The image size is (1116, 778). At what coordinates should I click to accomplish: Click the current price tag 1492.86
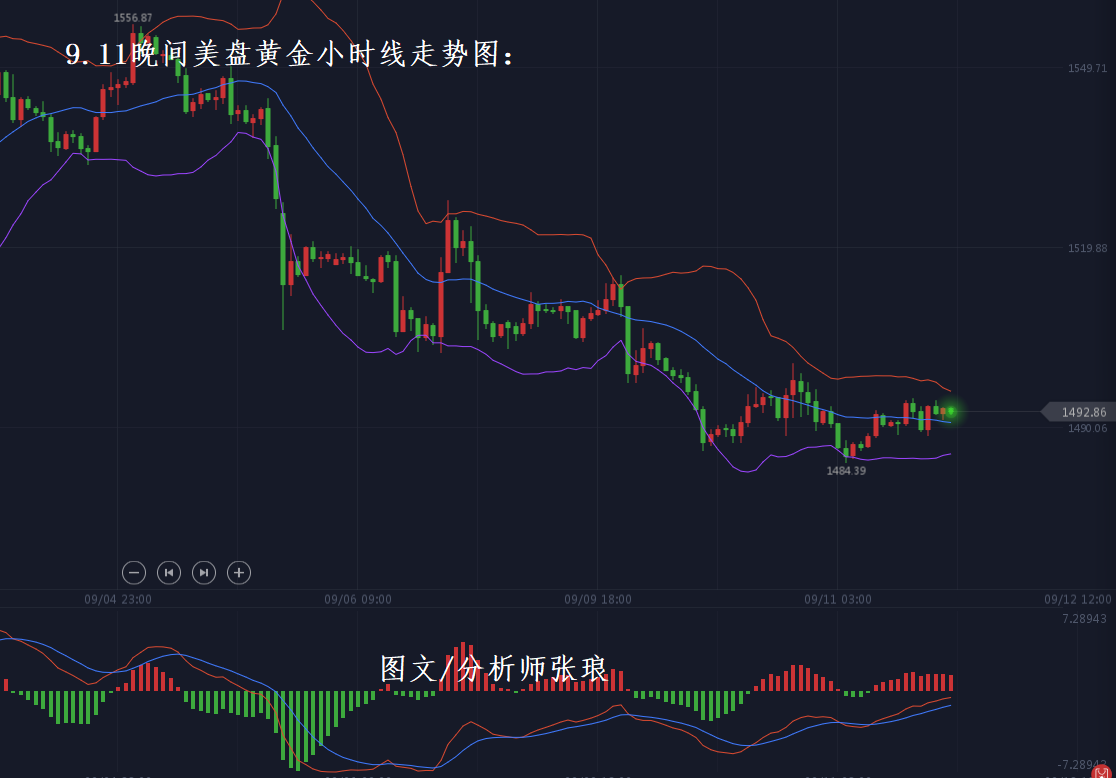(x=1078, y=412)
